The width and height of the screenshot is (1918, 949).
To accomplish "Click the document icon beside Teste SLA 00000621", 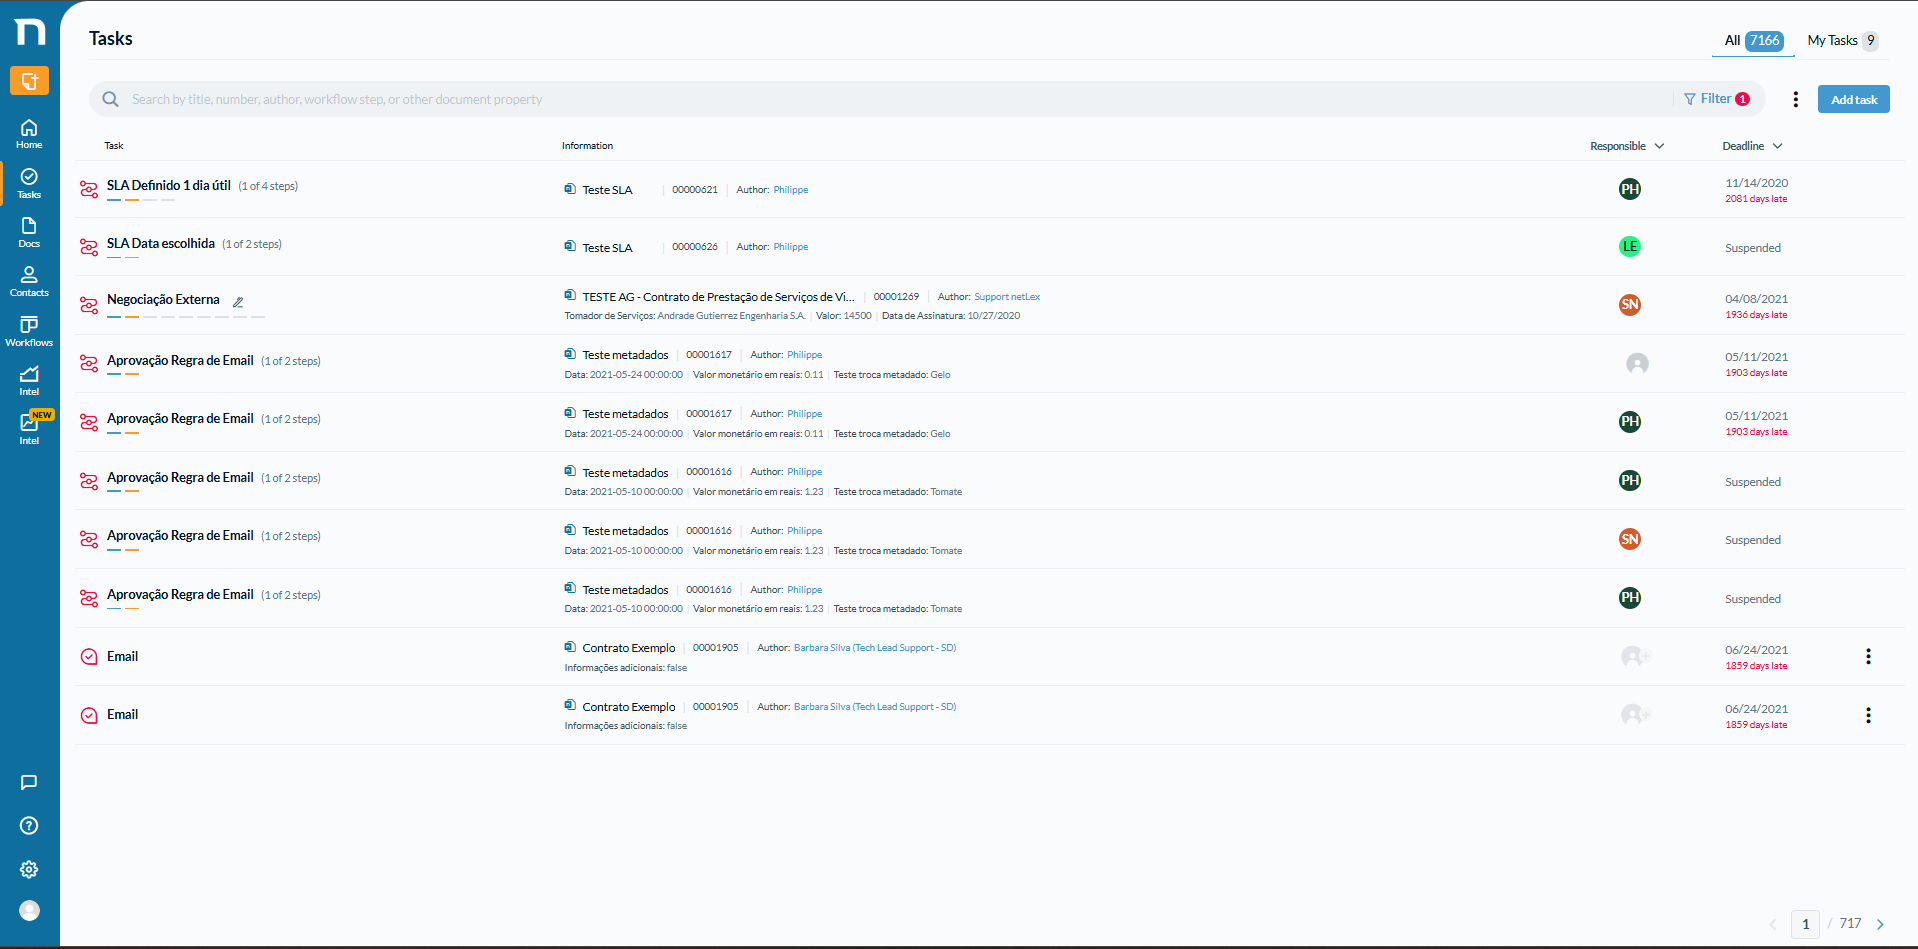I will point(570,189).
